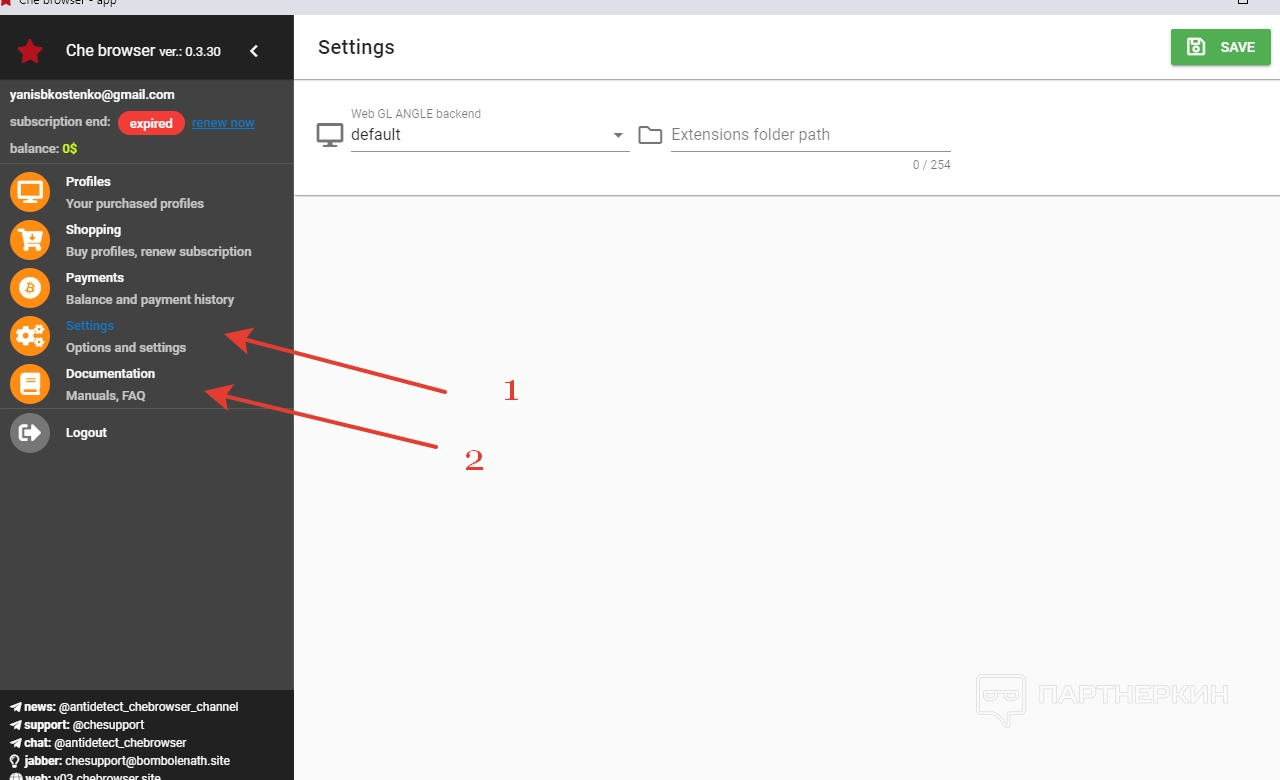Focus the Extensions folder path field
Image resolution: width=1280 pixels, height=780 pixels.
(810, 135)
